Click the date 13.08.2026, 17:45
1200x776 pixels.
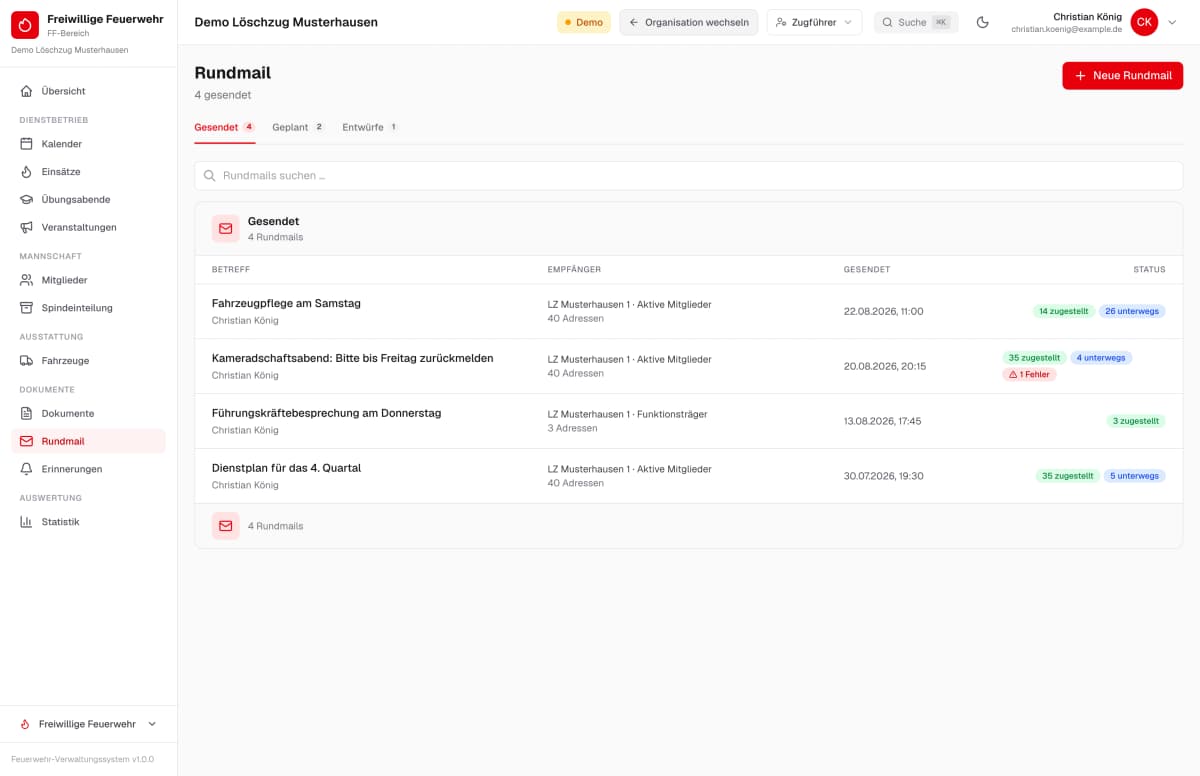883,421
